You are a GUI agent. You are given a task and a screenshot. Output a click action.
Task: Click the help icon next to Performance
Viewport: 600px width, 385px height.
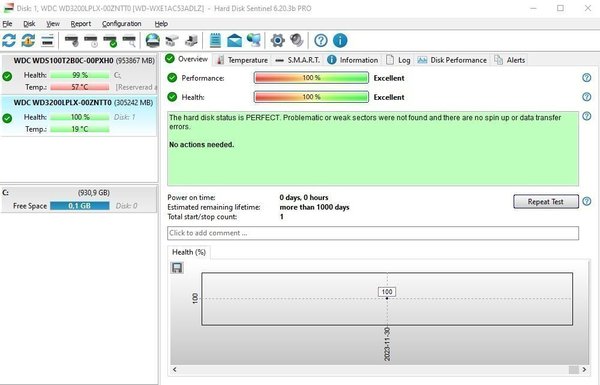[587, 78]
